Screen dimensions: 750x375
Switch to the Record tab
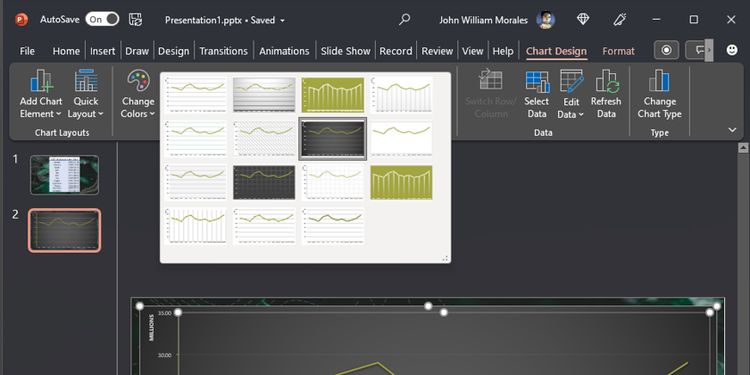(x=396, y=51)
